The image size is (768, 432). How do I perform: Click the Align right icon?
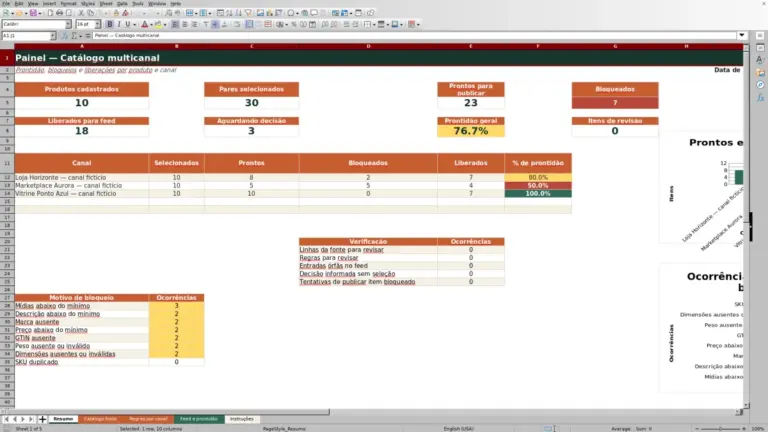click(x=194, y=24)
